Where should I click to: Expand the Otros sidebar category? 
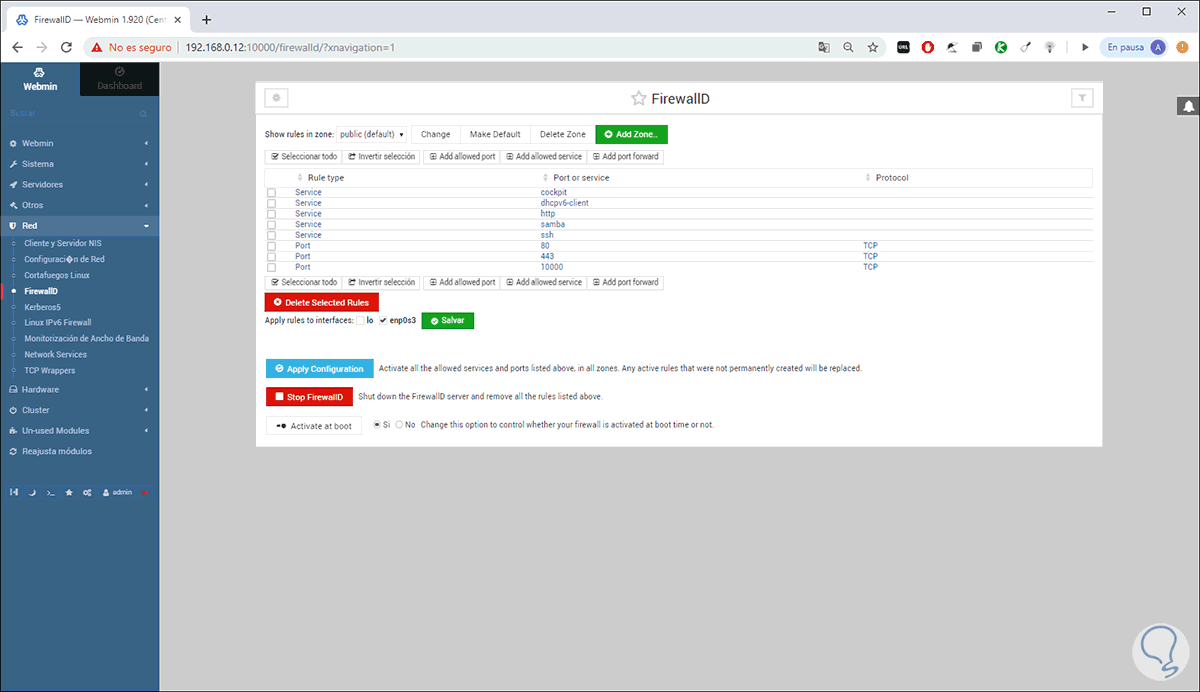pyautogui.click(x=79, y=205)
